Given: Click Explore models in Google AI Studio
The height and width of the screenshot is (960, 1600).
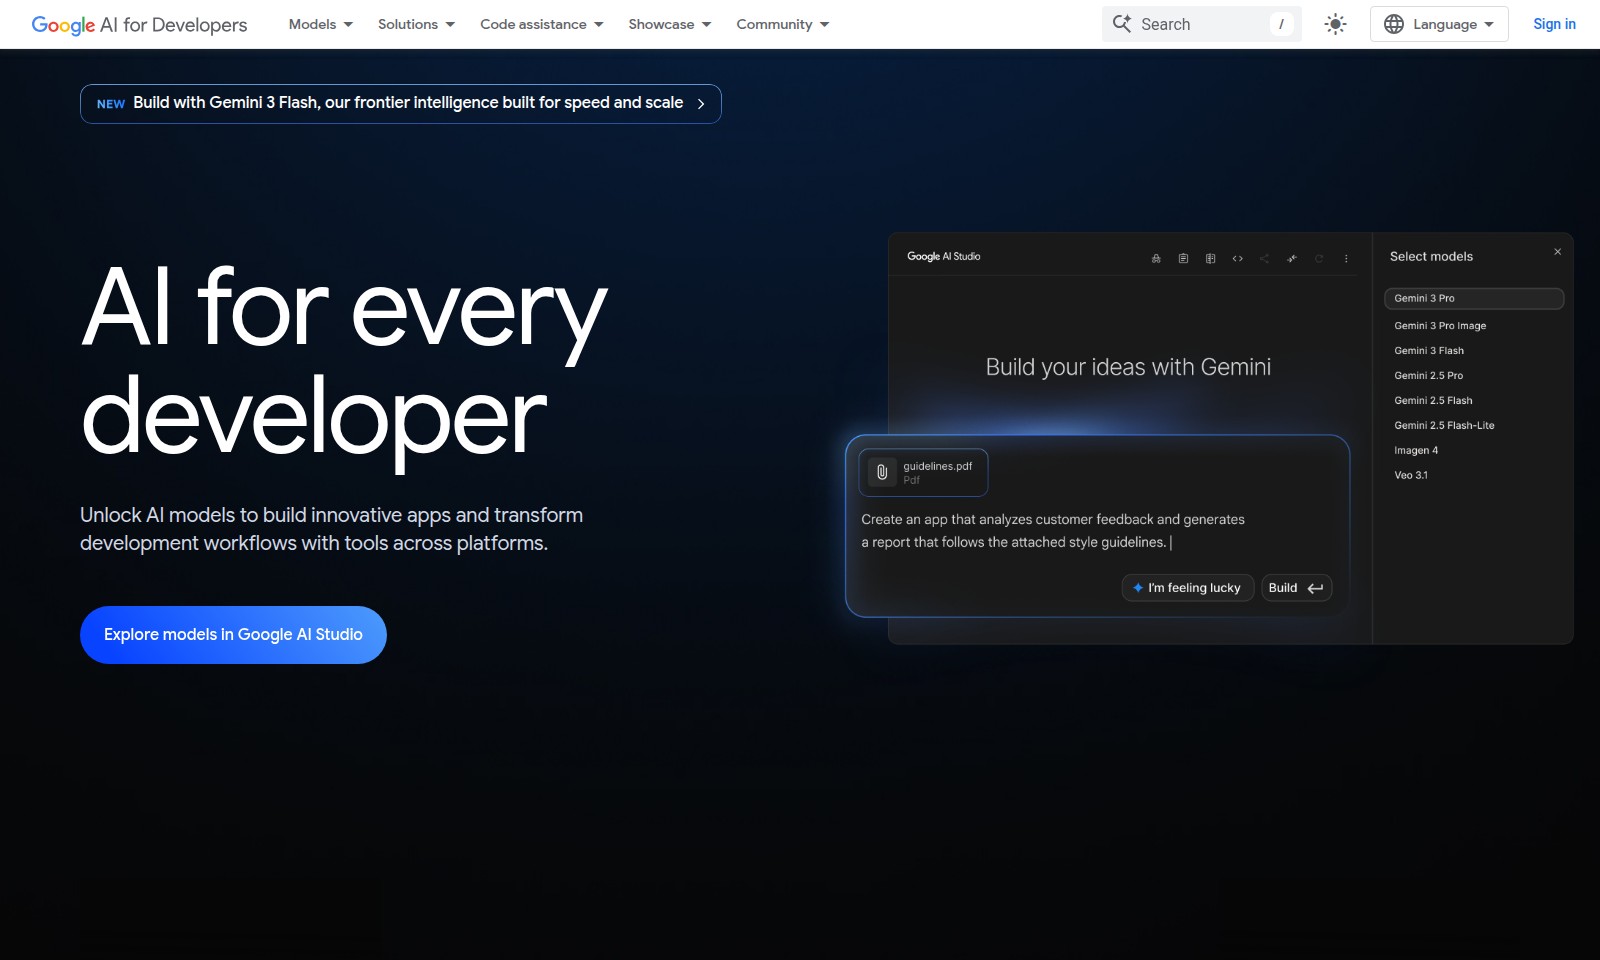Looking at the screenshot, I should (233, 635).
